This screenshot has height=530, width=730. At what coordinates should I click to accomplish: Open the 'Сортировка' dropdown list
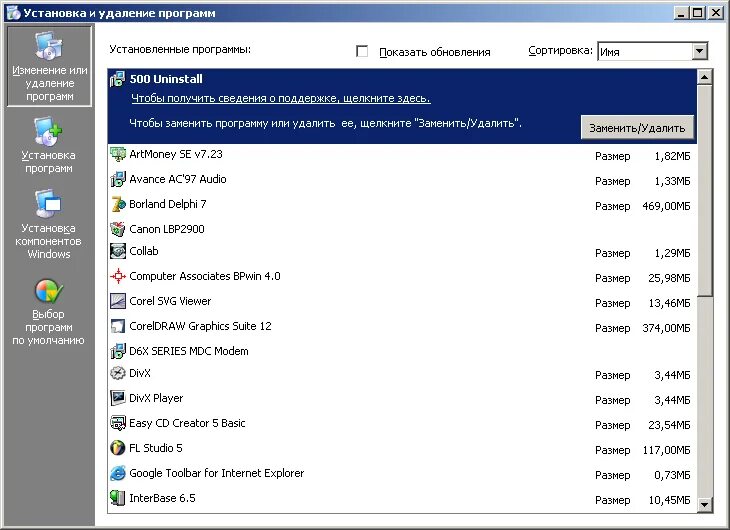point(699,51)
